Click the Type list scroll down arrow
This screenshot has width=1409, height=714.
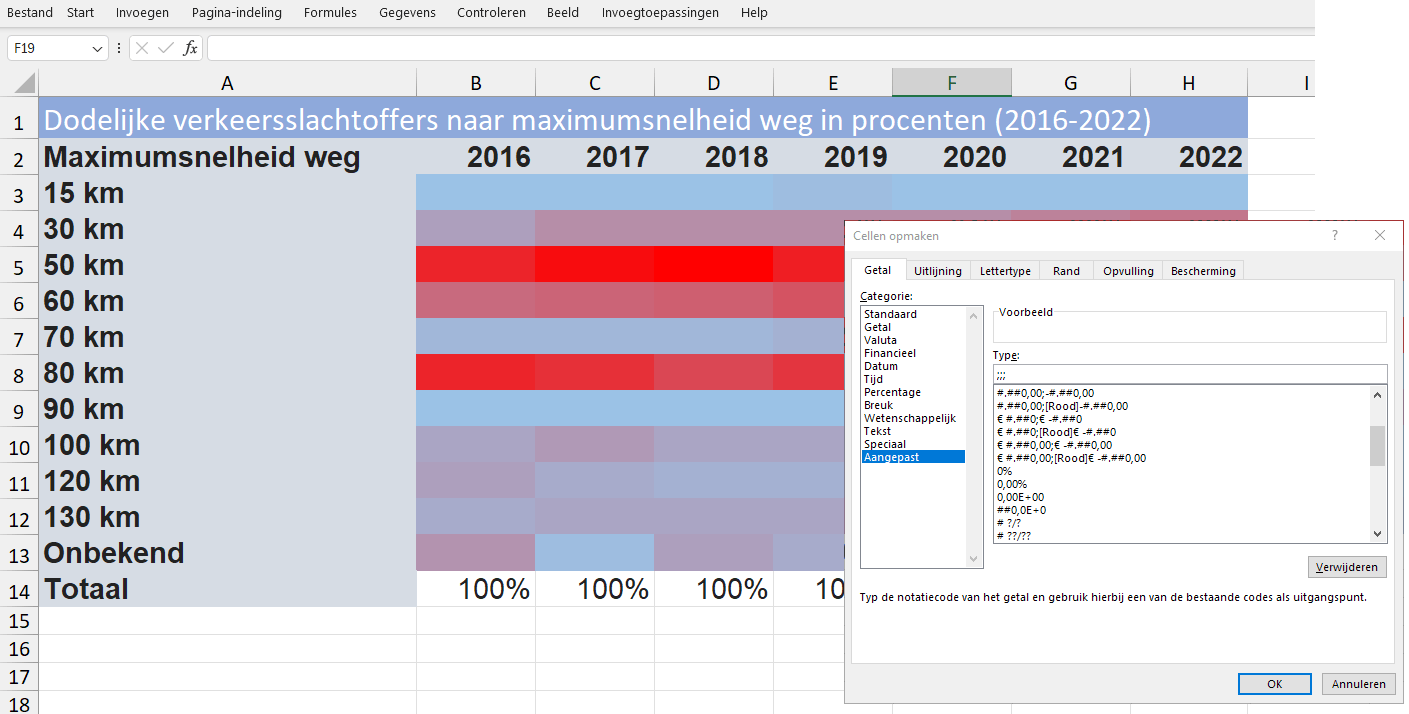click(1378, 534)
